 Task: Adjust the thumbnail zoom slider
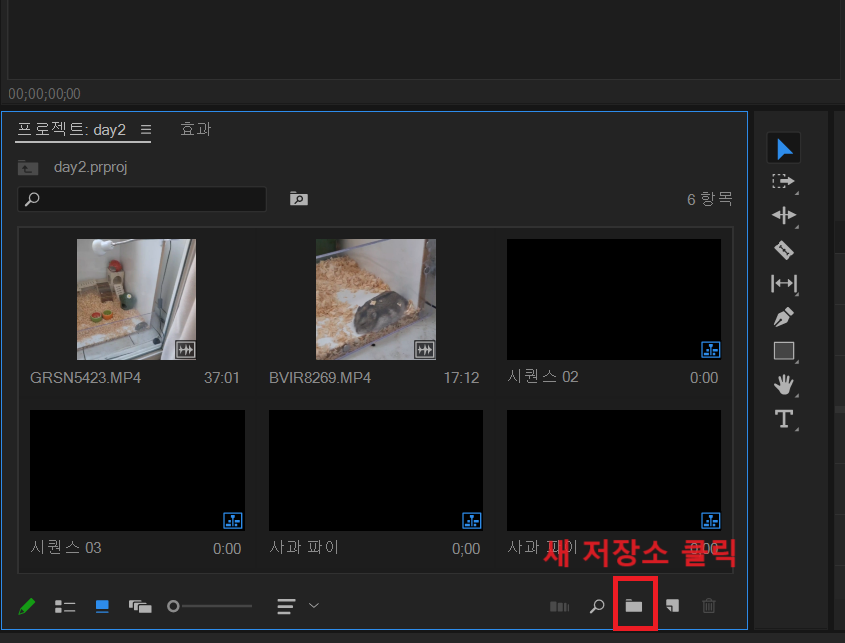tap(210, 605)
